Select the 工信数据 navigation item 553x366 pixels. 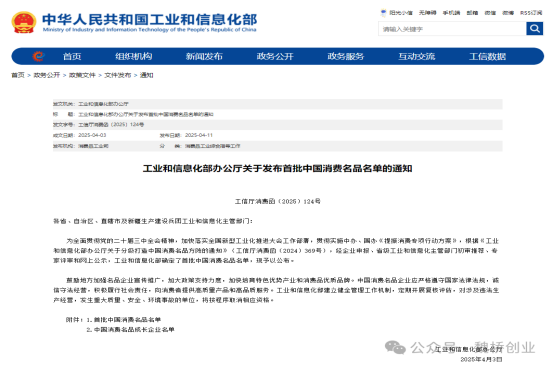coord(487,56)
